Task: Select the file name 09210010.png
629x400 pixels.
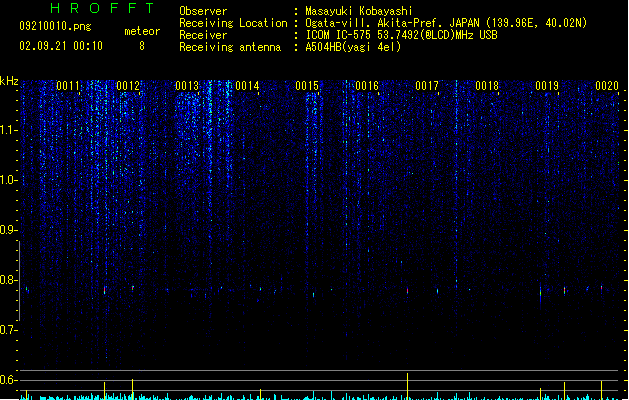Action: click(x=55, y=26)
